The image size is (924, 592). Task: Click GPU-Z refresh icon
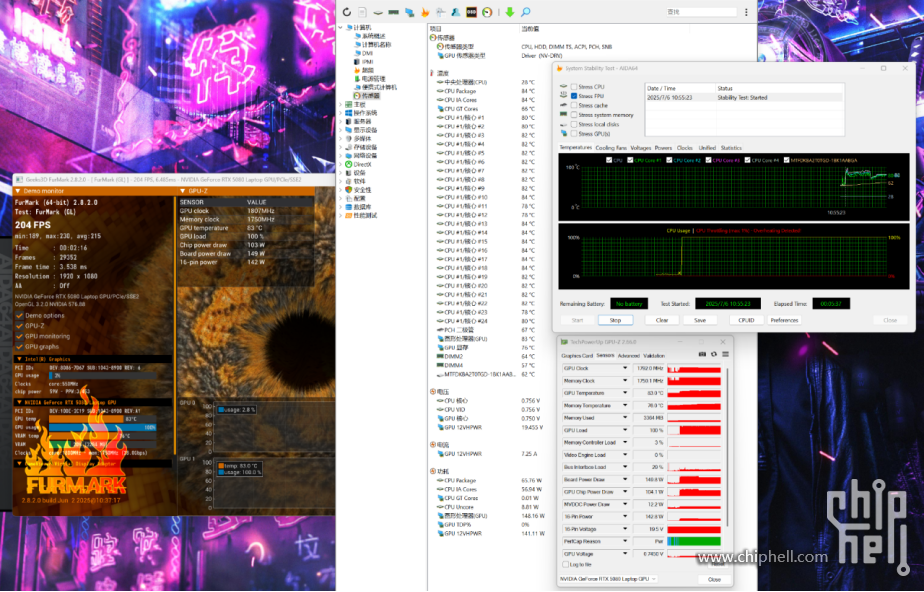pyautogui.click(x=714, y=355)
